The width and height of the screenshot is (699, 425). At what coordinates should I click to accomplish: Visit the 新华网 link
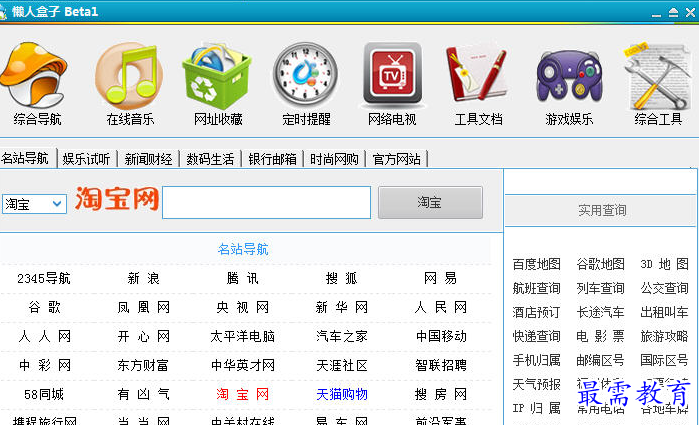[x=341, y=307]
